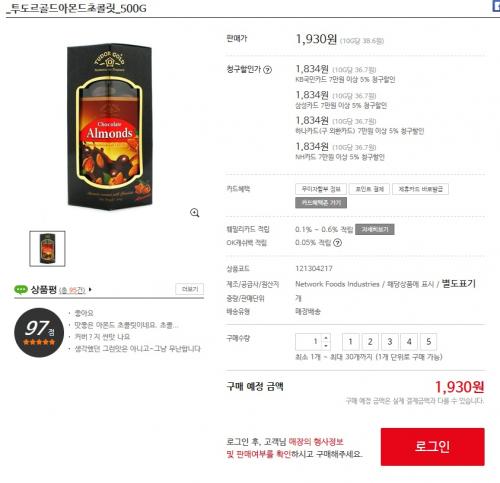Click the quantity input field
This screenshot has height=483, width=500.
(309, 342)
